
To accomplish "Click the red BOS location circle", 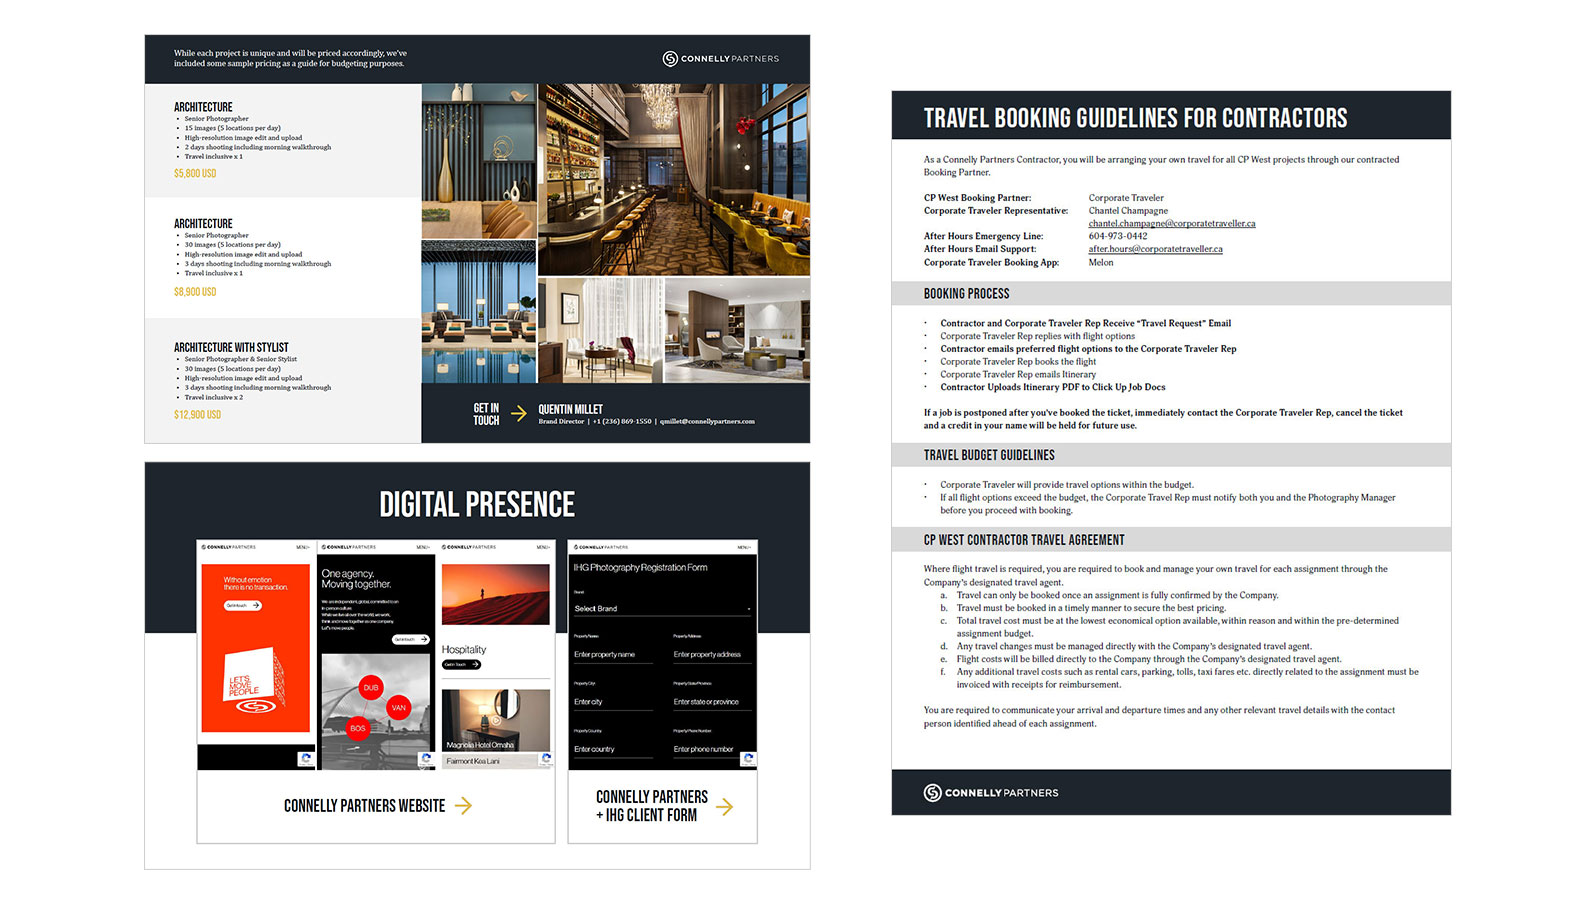I will click(x=357, y=728).
